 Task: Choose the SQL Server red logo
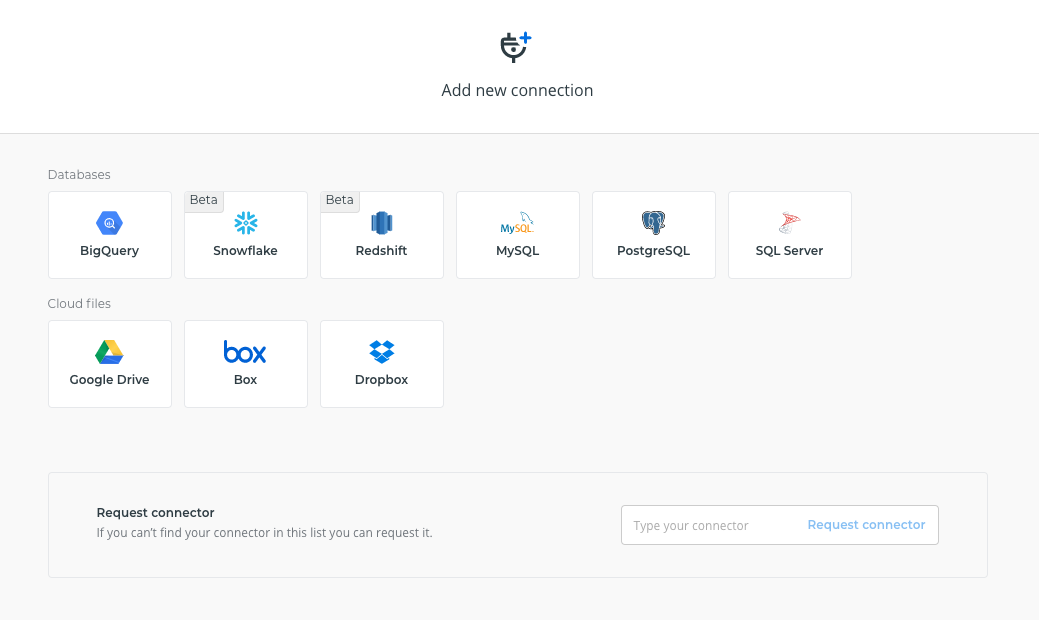click(x=789, y=223)
